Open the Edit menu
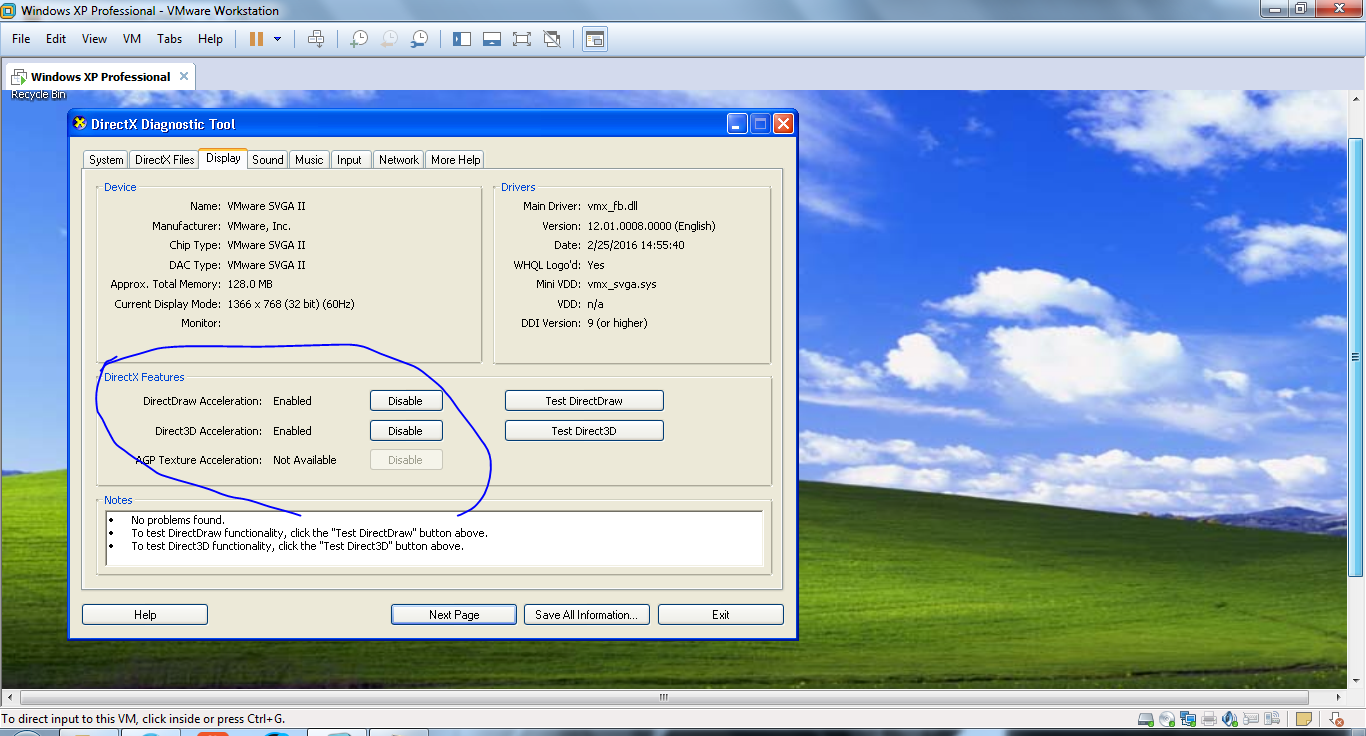Screen dimensions: 1366x736 56,39
